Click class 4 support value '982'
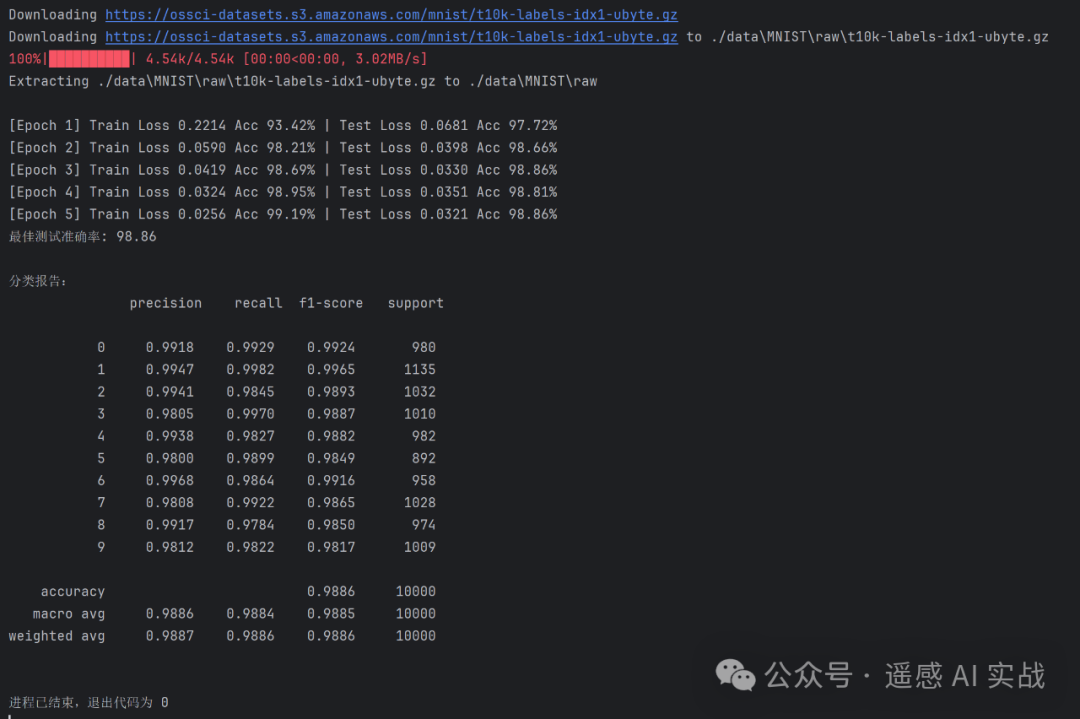The width and height of the screenshot is (1080, 719). pos(424,436)
